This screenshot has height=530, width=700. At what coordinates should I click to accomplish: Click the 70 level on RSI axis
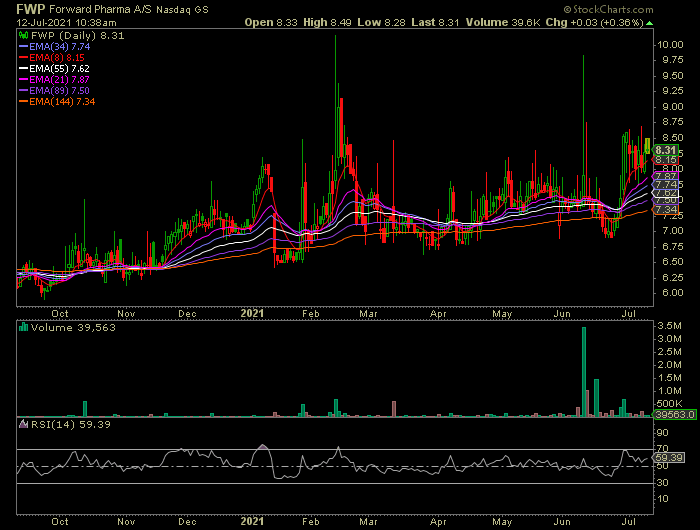tap(663, 449)
